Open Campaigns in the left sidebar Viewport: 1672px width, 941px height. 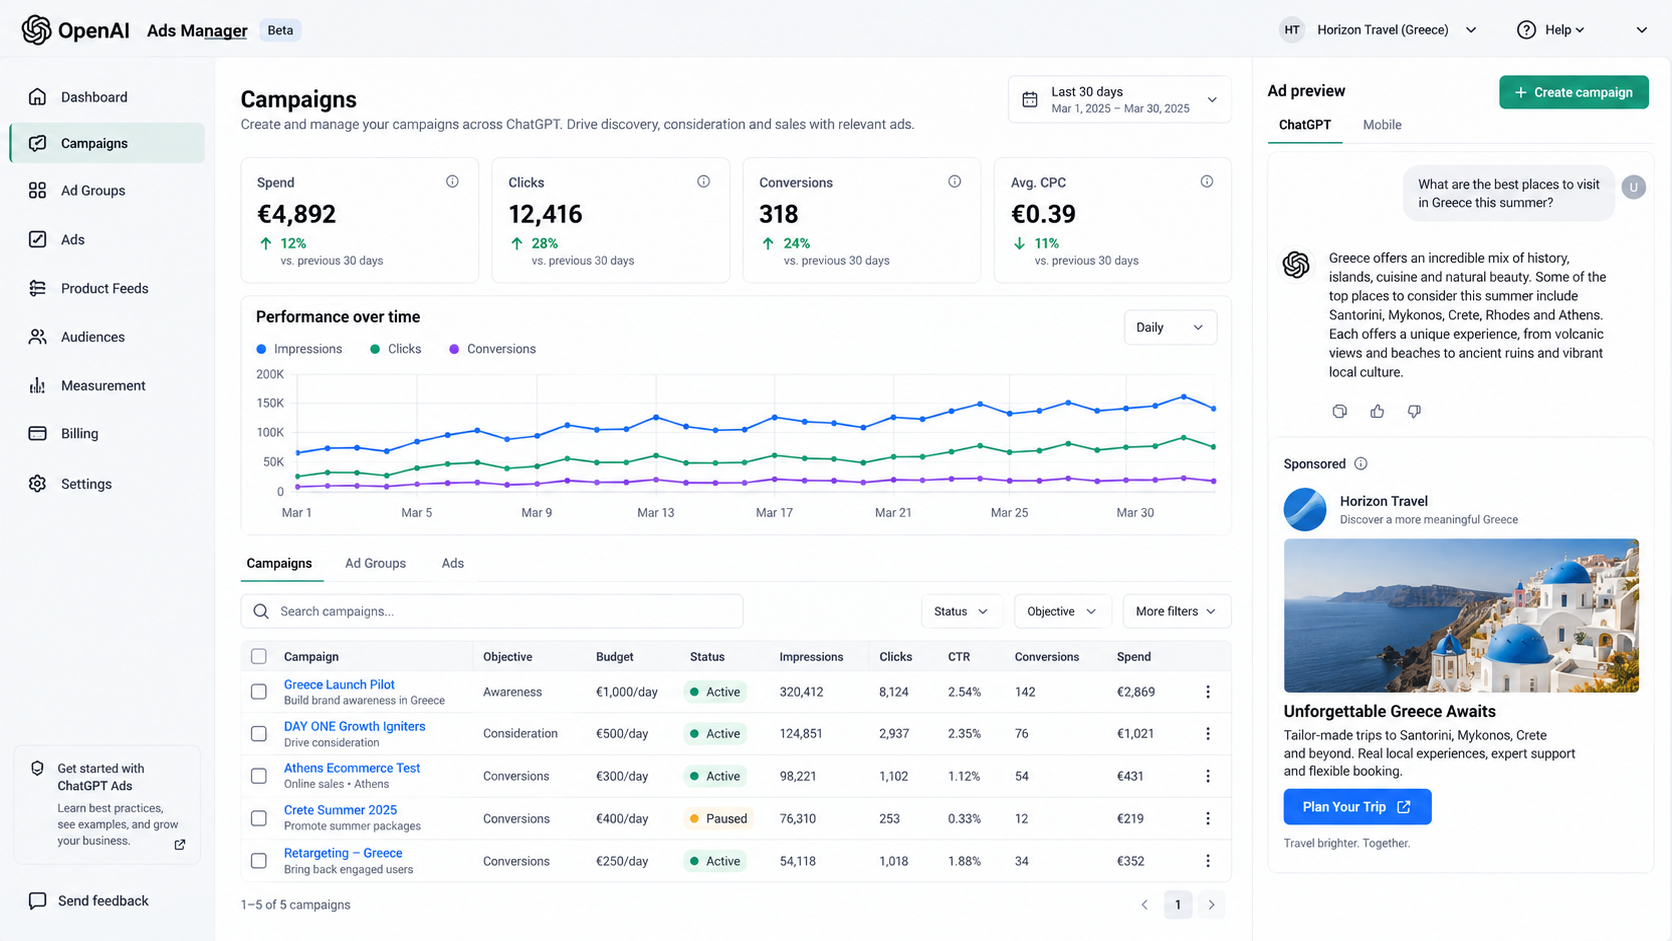click(107, 143)
